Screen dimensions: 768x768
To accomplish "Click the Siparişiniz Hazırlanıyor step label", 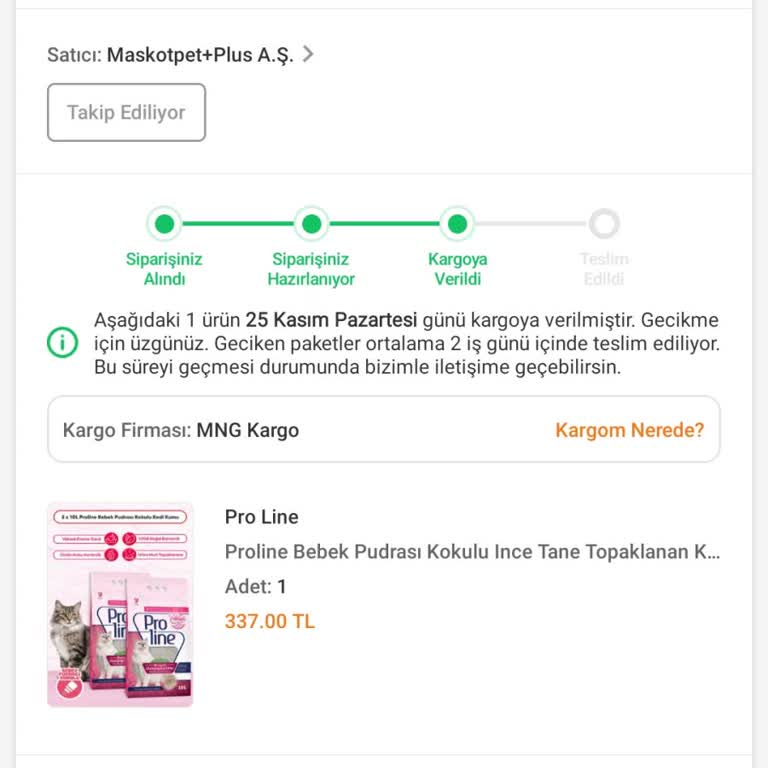I will [x=311, y=269].
